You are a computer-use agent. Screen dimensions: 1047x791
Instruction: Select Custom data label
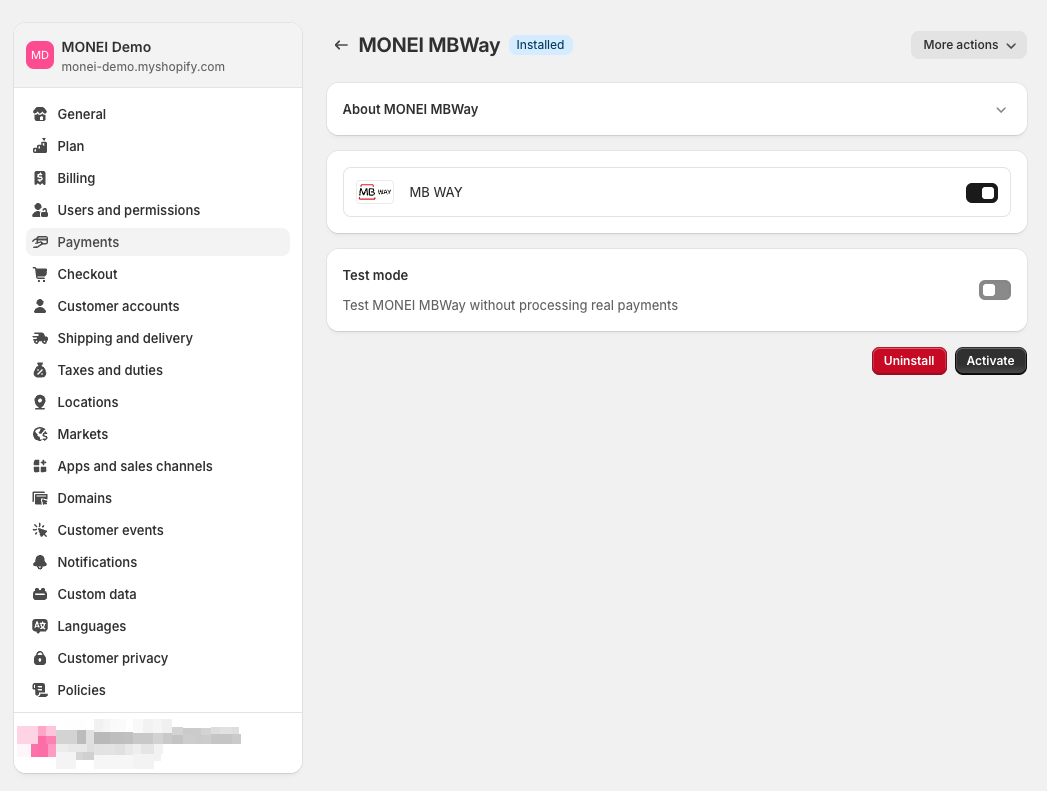point(97,595)
